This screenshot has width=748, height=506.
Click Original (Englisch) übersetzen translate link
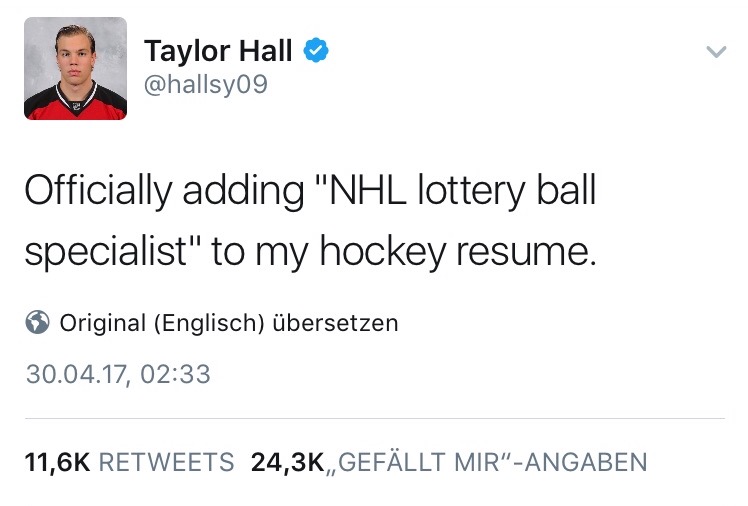point(229,323)
